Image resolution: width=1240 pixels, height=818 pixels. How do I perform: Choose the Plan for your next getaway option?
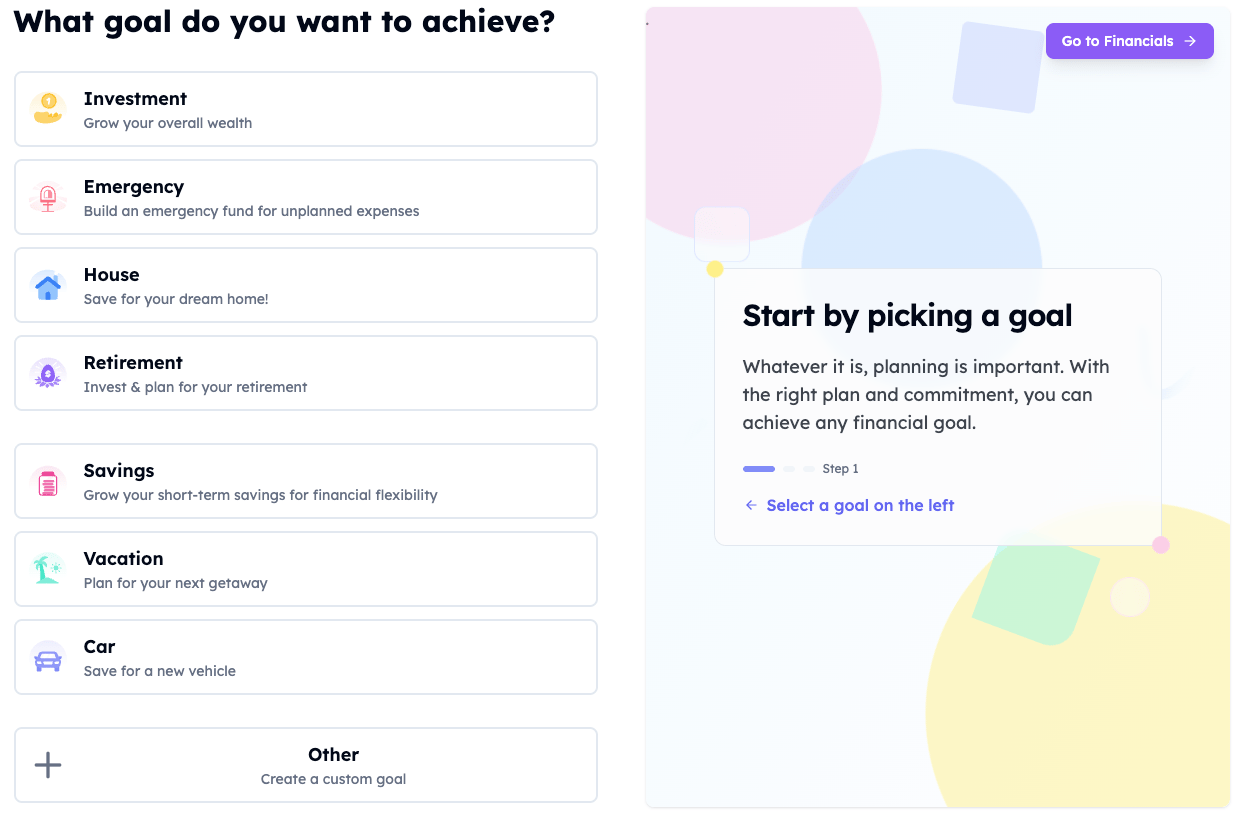(175, 583)
